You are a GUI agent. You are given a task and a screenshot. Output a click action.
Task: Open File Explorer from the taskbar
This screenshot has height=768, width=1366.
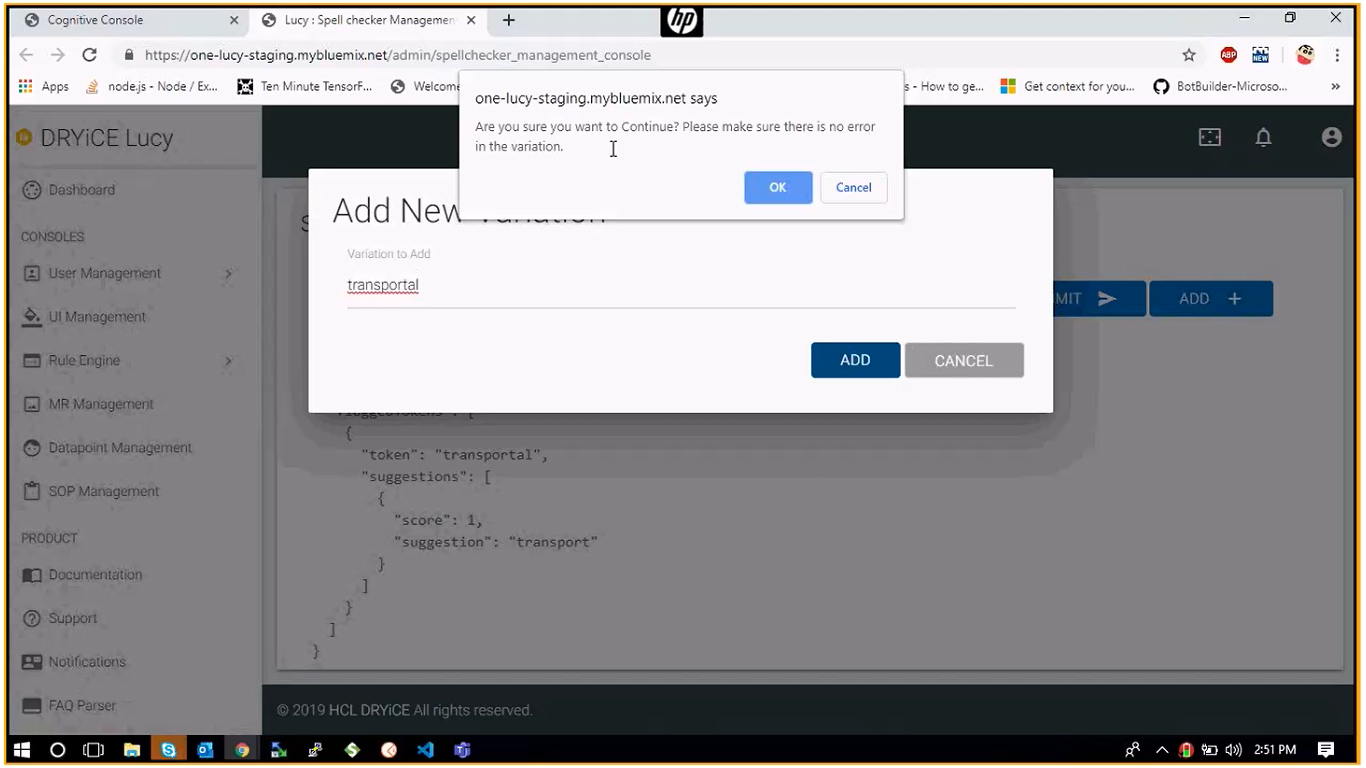(132, 749)
